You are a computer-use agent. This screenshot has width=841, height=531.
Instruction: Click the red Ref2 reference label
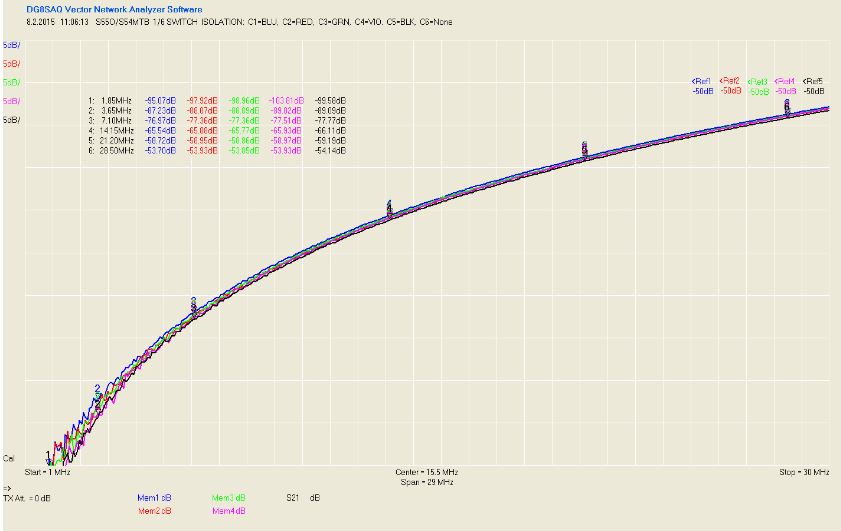click(x=729, y=81)
